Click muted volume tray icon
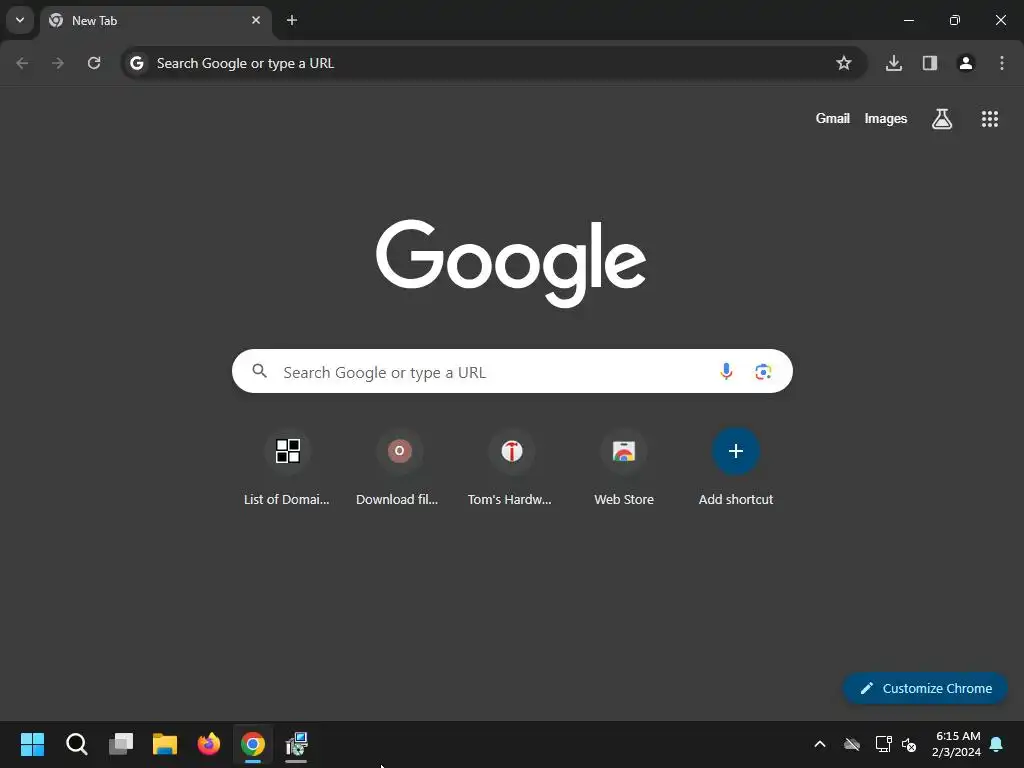This screenshot has width=1024, height=768. (x=909, y=744)
